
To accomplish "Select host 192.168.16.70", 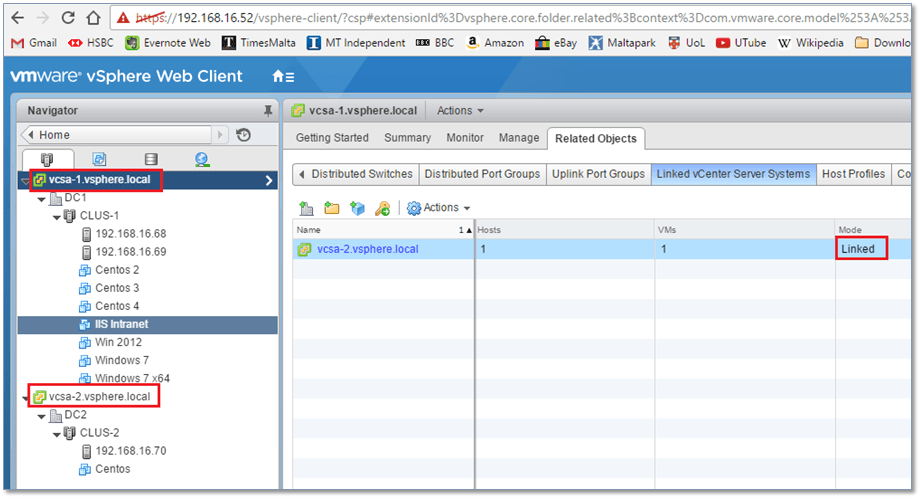I will 130,451.
